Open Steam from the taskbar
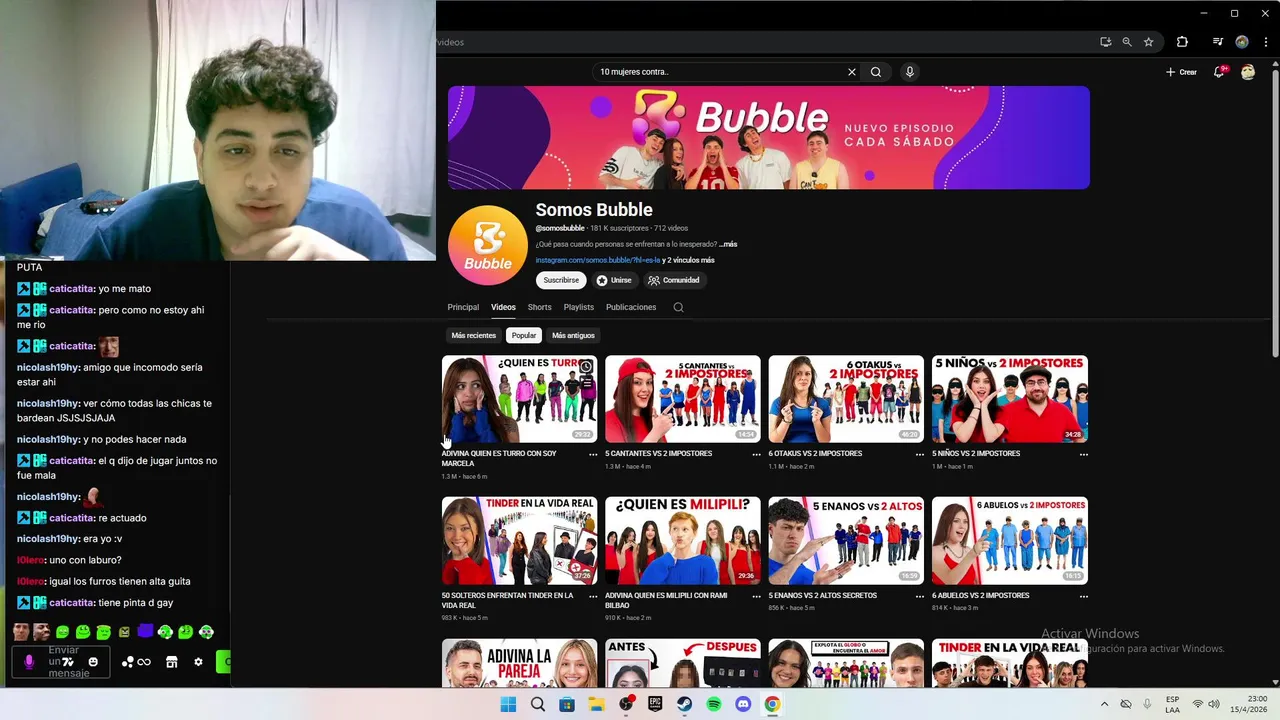This screenshot has width=1280, height=720. tap(684, 704)
